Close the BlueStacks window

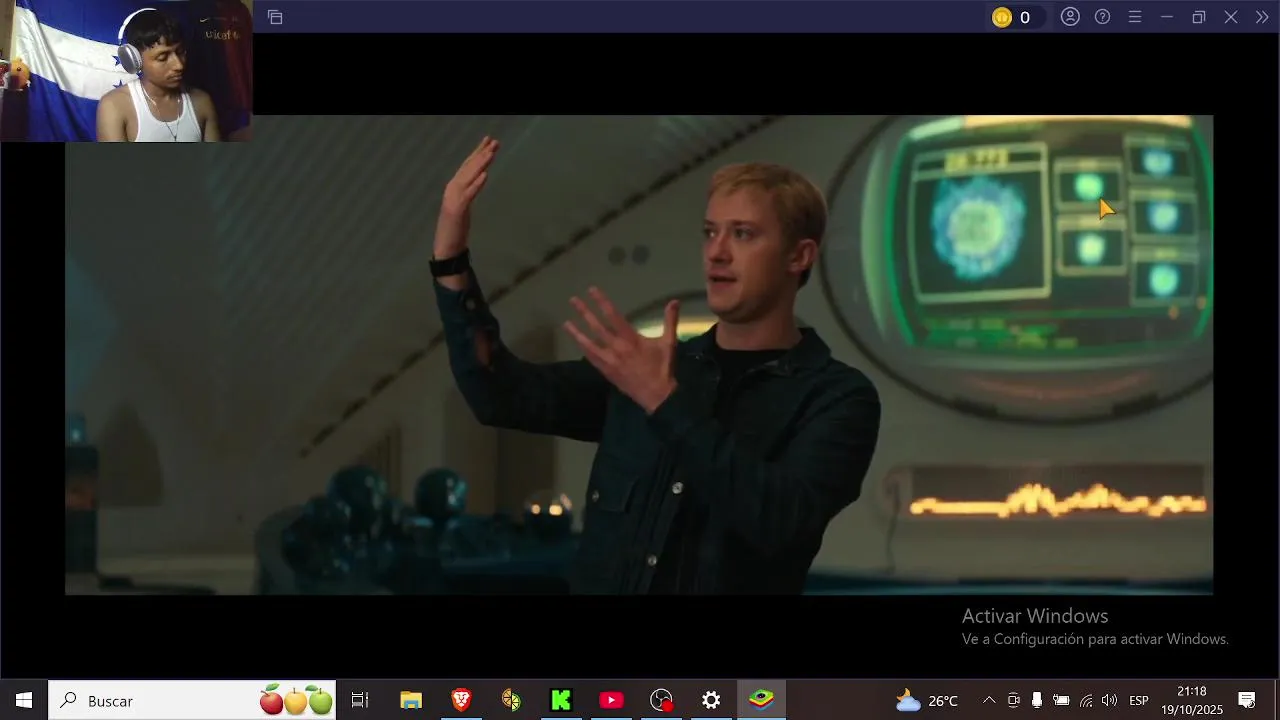point(1231,17)
